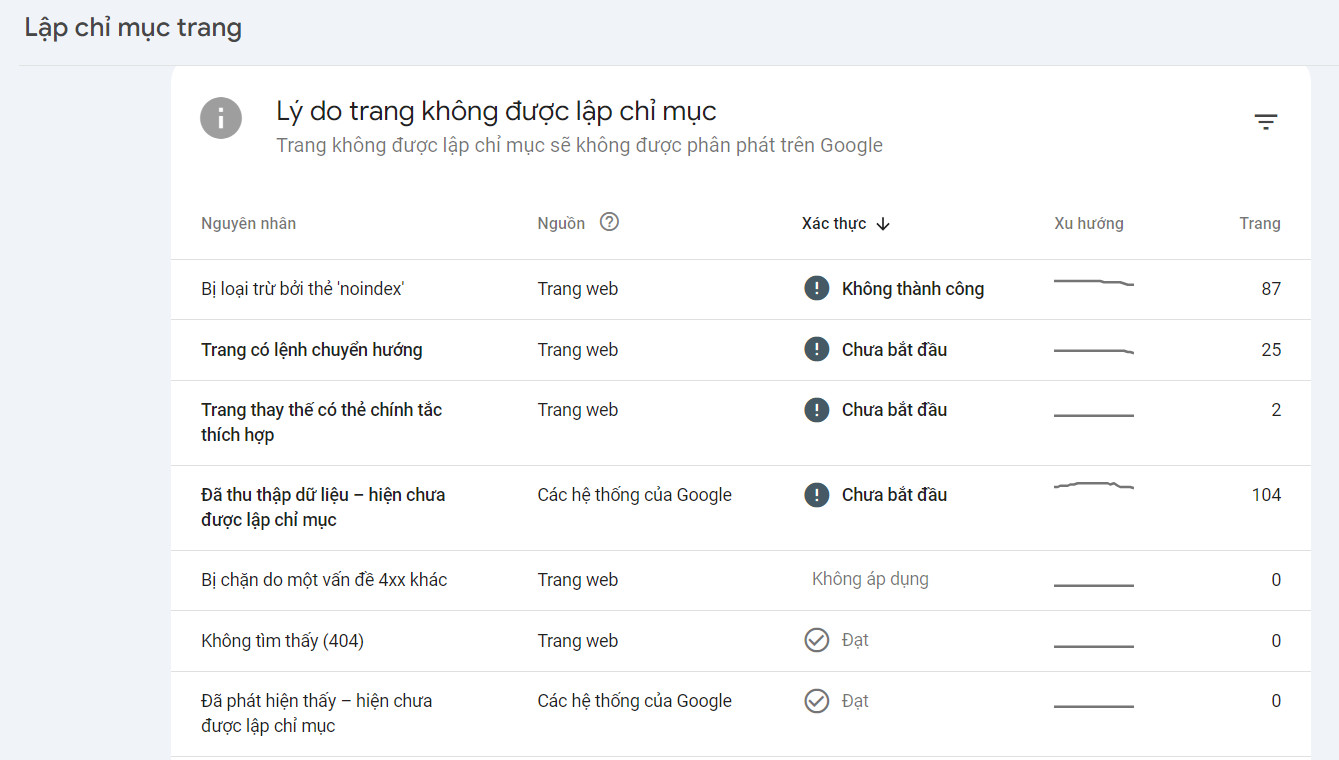This screenshot has width=1339, height=760.
Task: Click the trend sparkline in the 'Trang có lệnh chuyển hướng' row
Action: click(x=1094, y=351)
